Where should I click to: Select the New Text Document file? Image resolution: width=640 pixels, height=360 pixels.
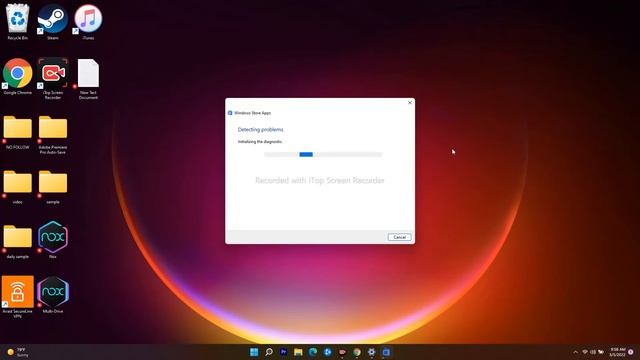(88, 78)
